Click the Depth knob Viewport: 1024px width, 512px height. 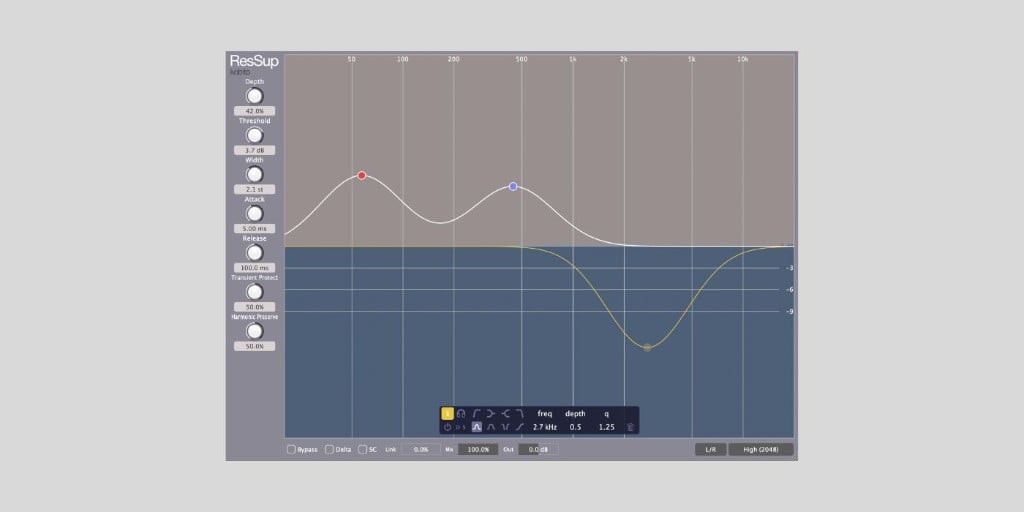tap(255, 96)
